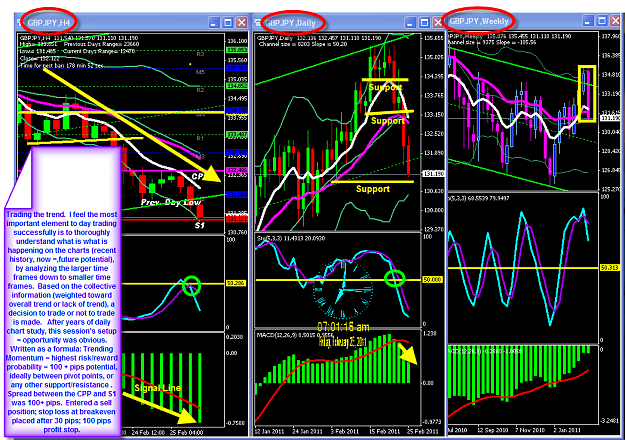Select the GBPJPY,Daily window title
The height and width of the screenshot is (440, 625).
(x=290, y=23)
